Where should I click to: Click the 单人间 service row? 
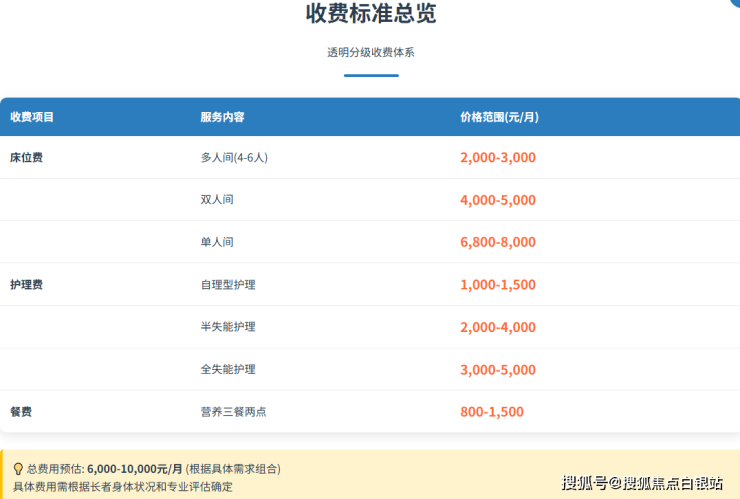click(217, 242)
